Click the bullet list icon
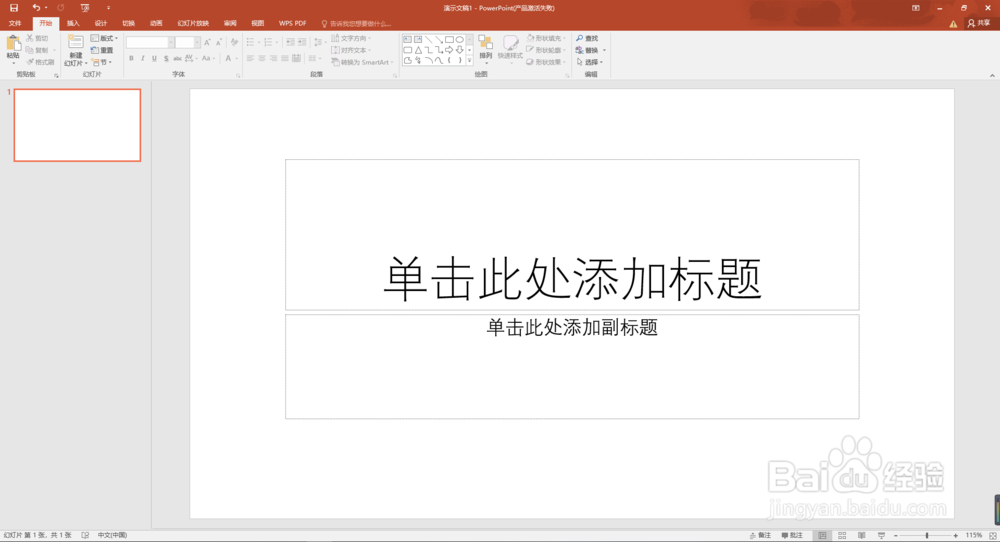The height and width of the screenshot is (542, 1000). pos(251,42)
